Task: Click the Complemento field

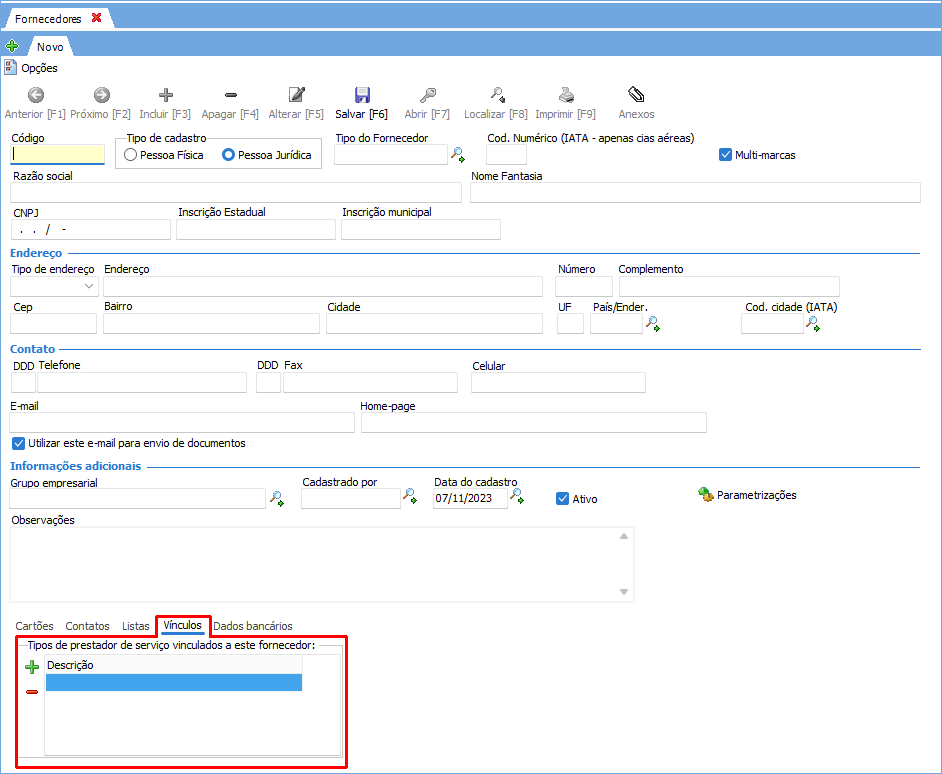Action: [729, 286]
